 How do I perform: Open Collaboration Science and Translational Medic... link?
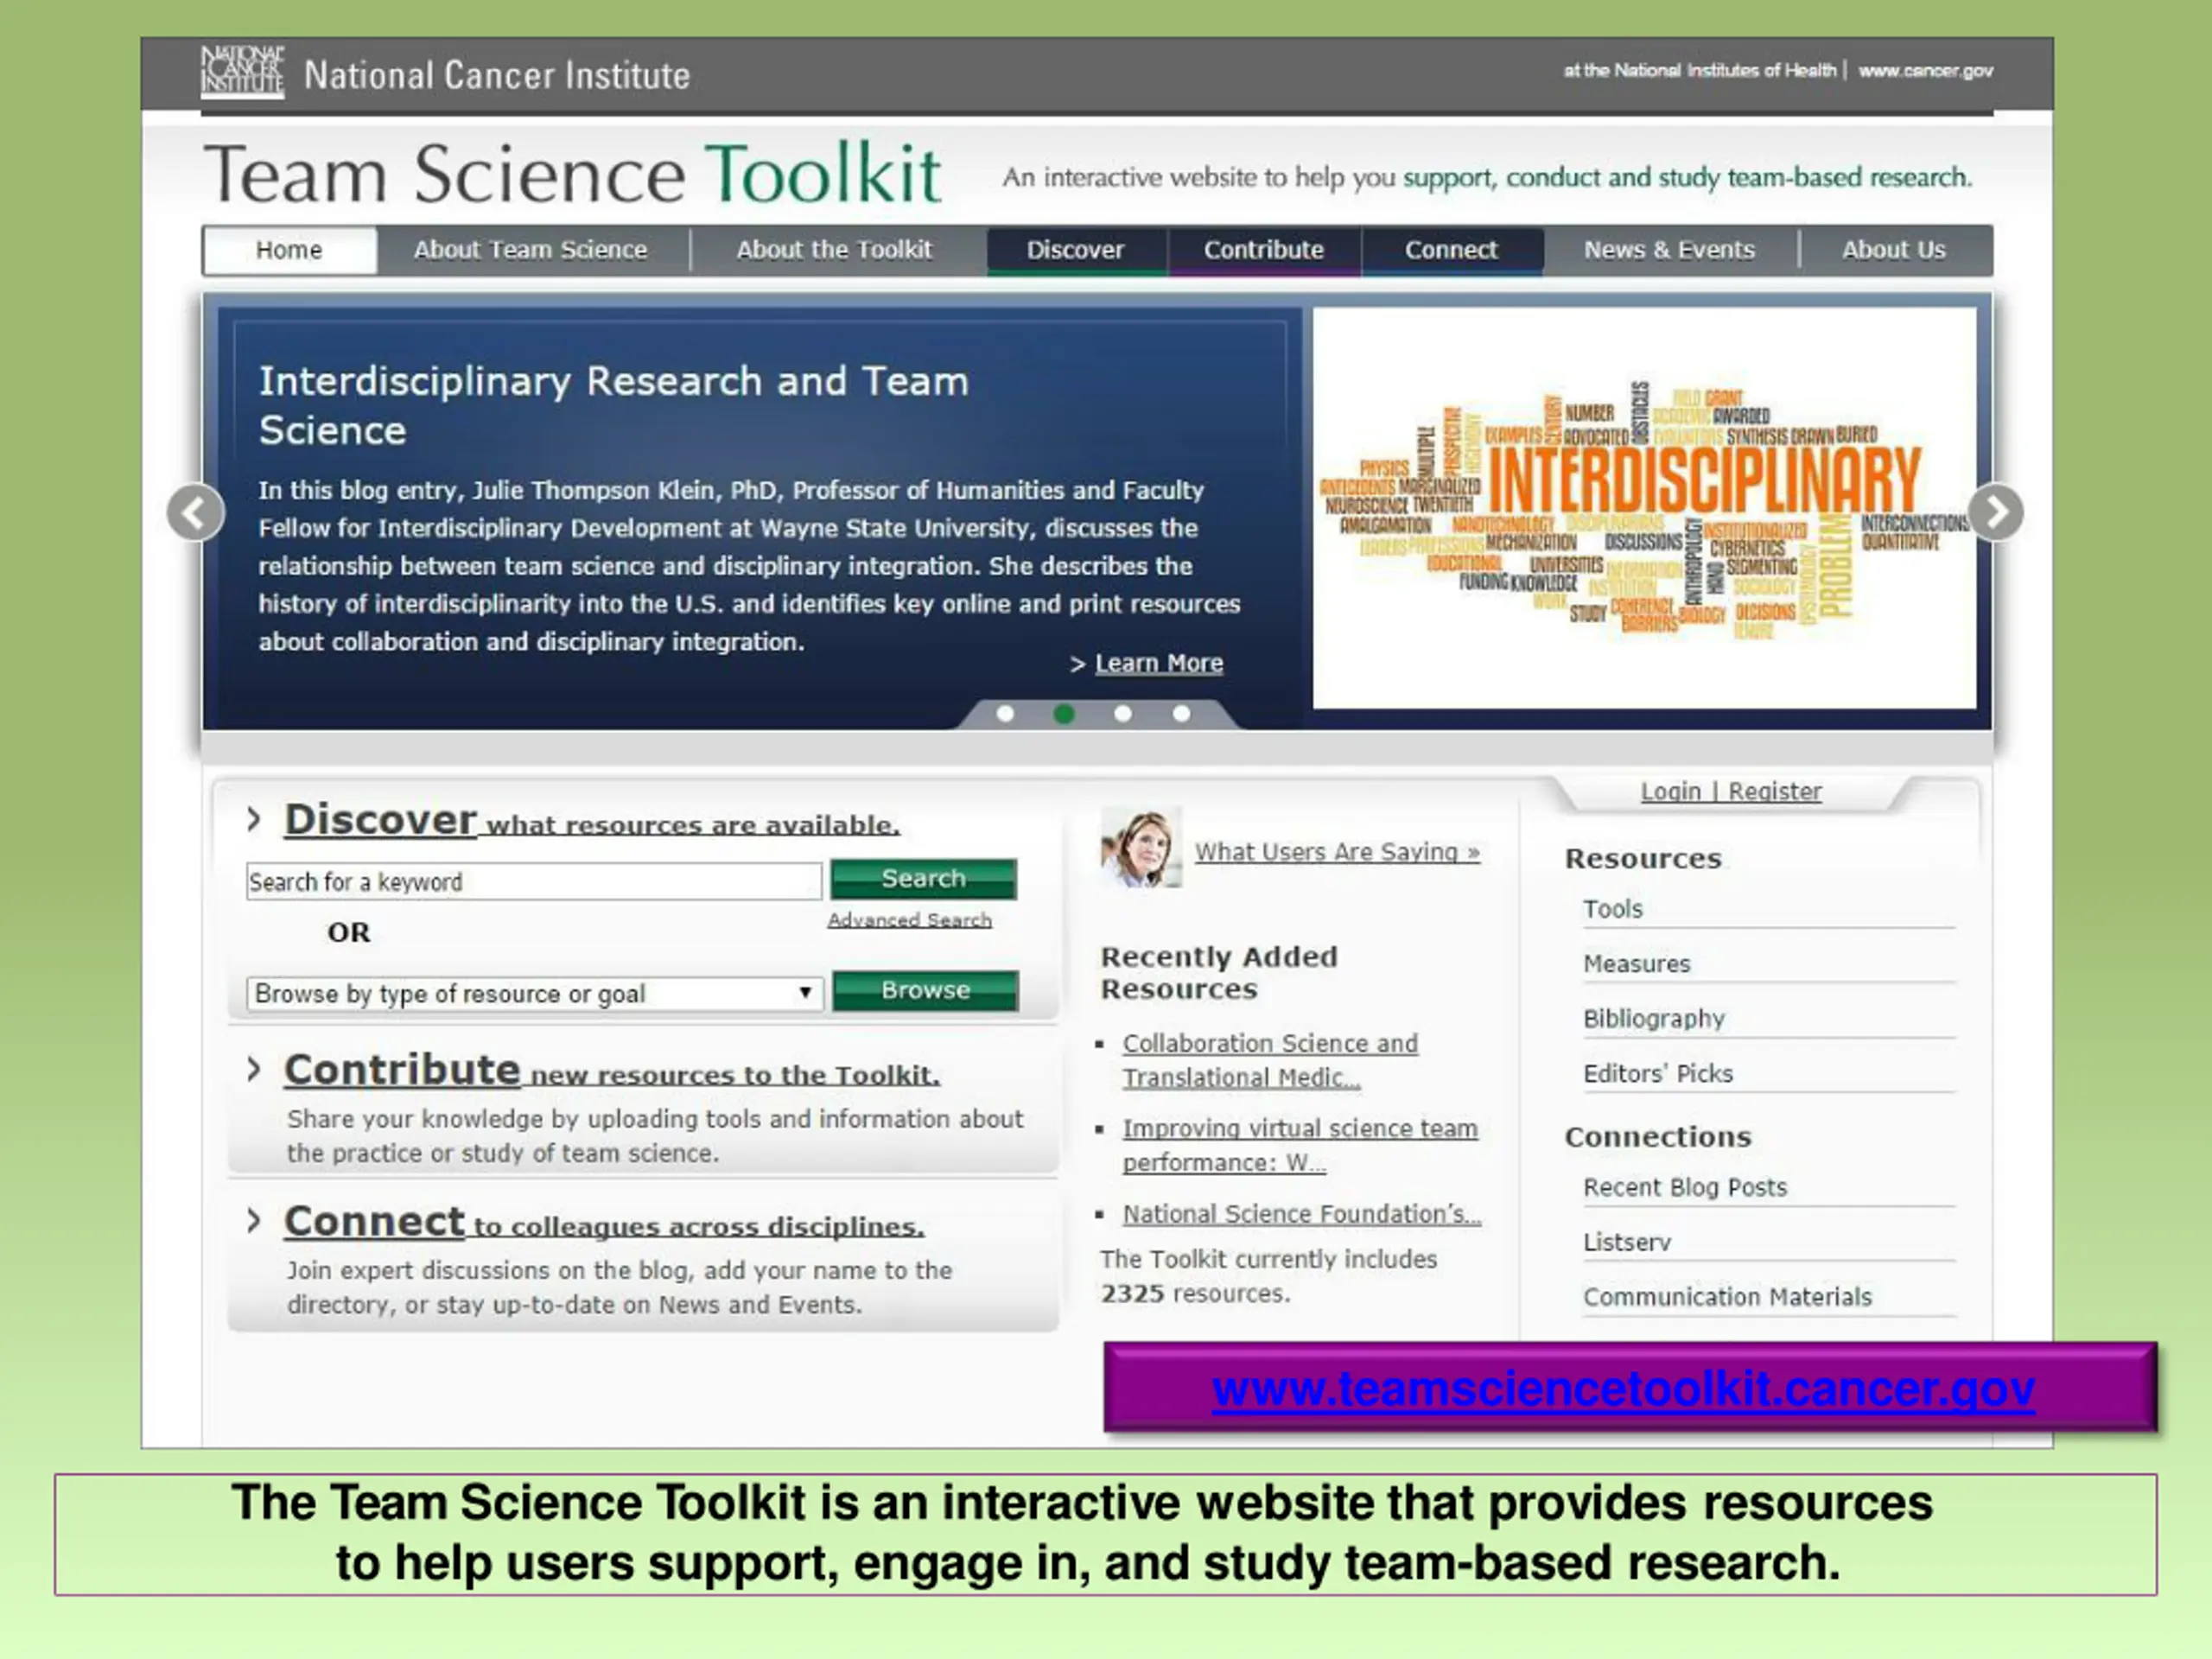1270,1060
